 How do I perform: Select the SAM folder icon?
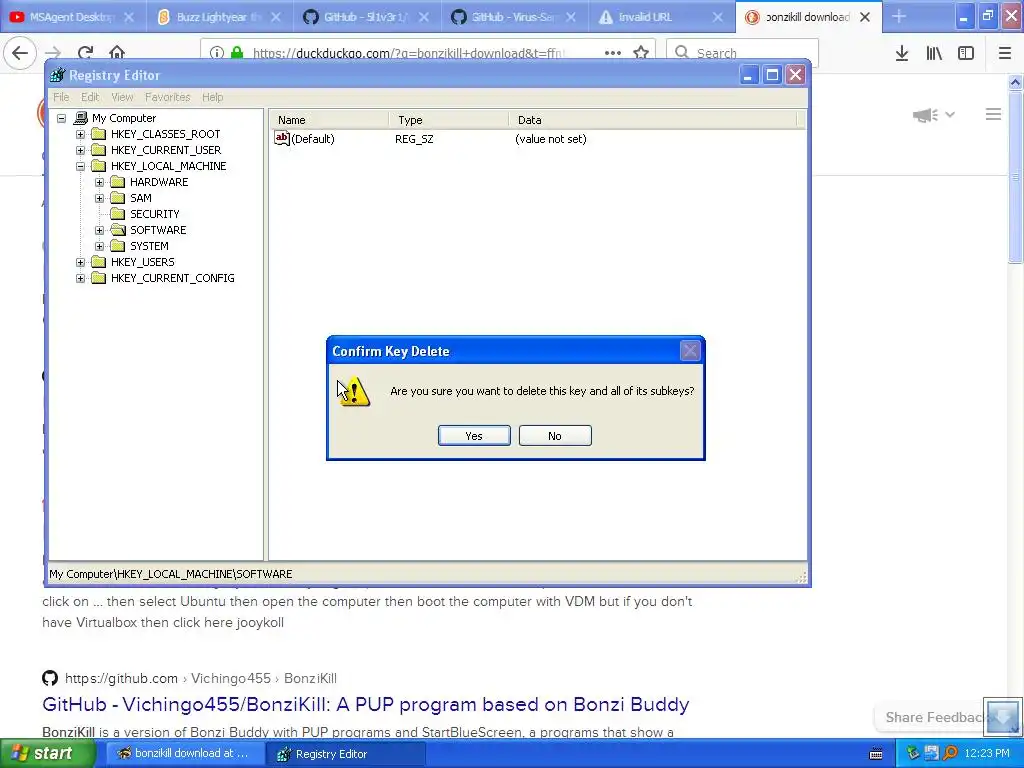pos(118,198)
